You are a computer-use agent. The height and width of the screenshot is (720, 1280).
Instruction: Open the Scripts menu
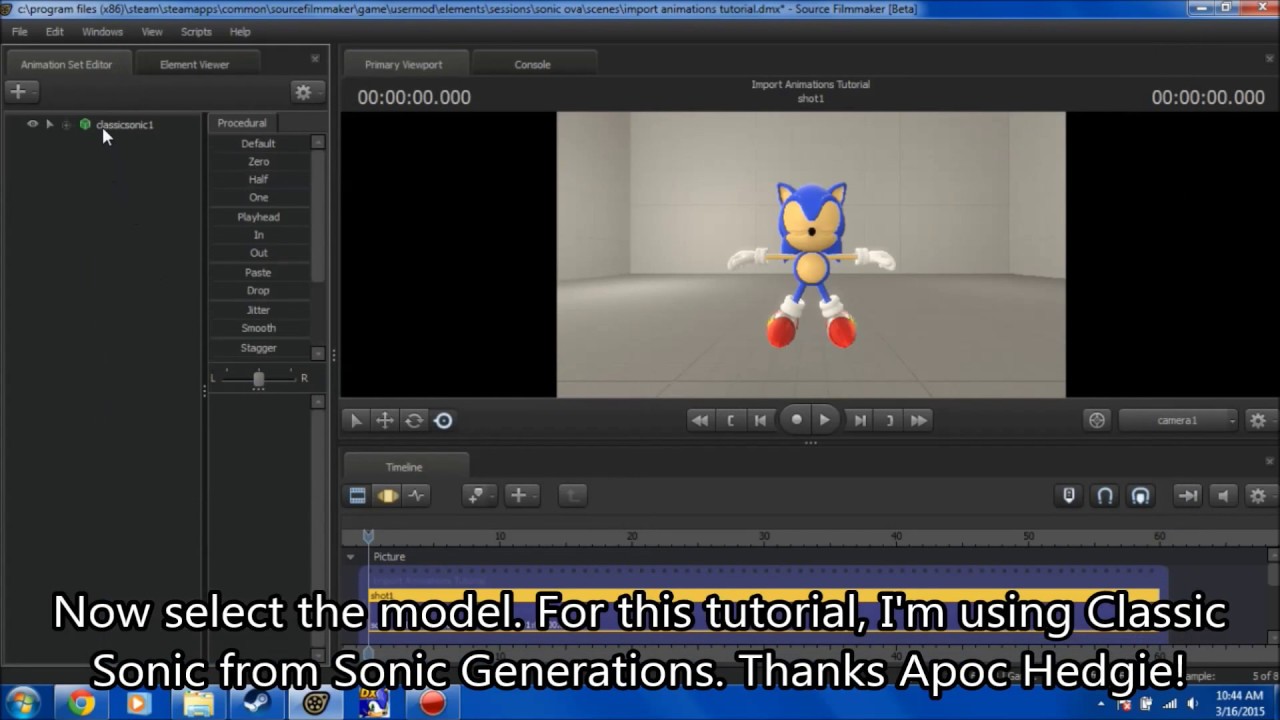(x=196, y=32)
